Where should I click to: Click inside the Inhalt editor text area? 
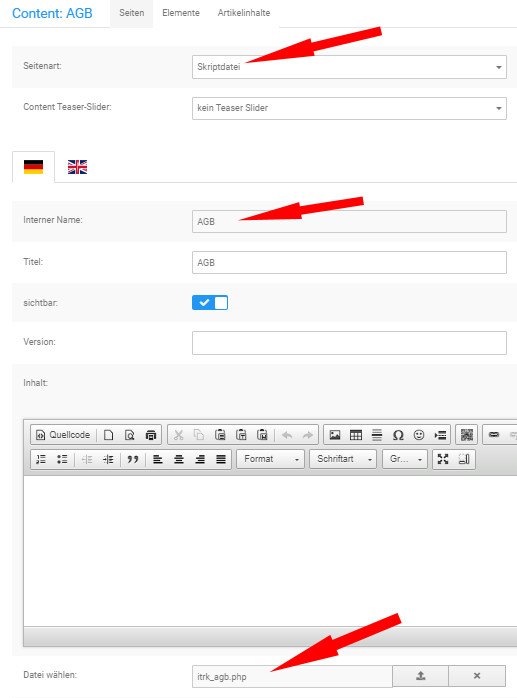(x=270, y=551)
